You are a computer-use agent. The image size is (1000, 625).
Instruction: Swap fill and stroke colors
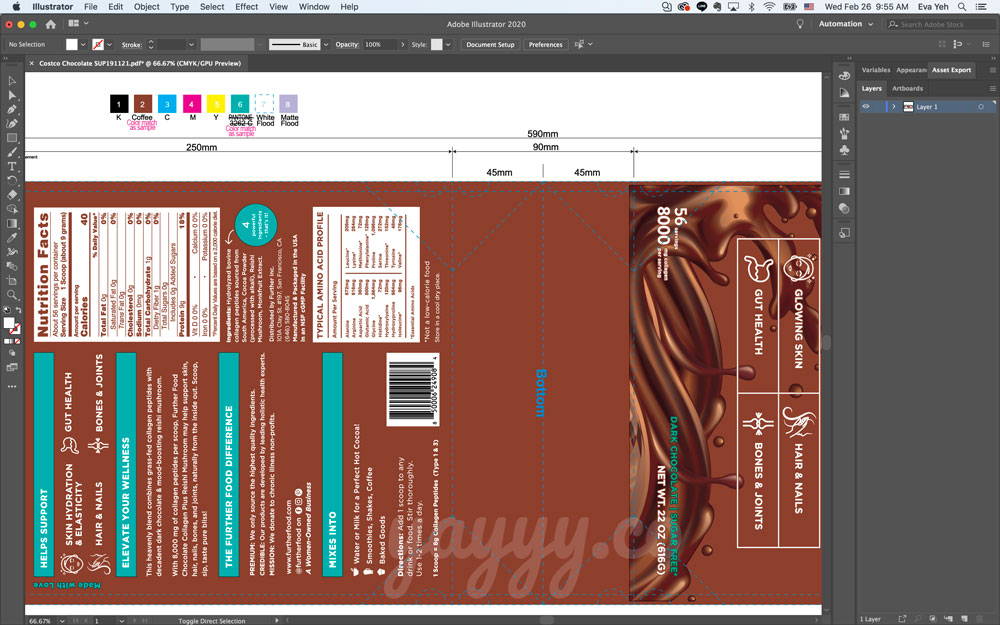[x=18, y=311]
